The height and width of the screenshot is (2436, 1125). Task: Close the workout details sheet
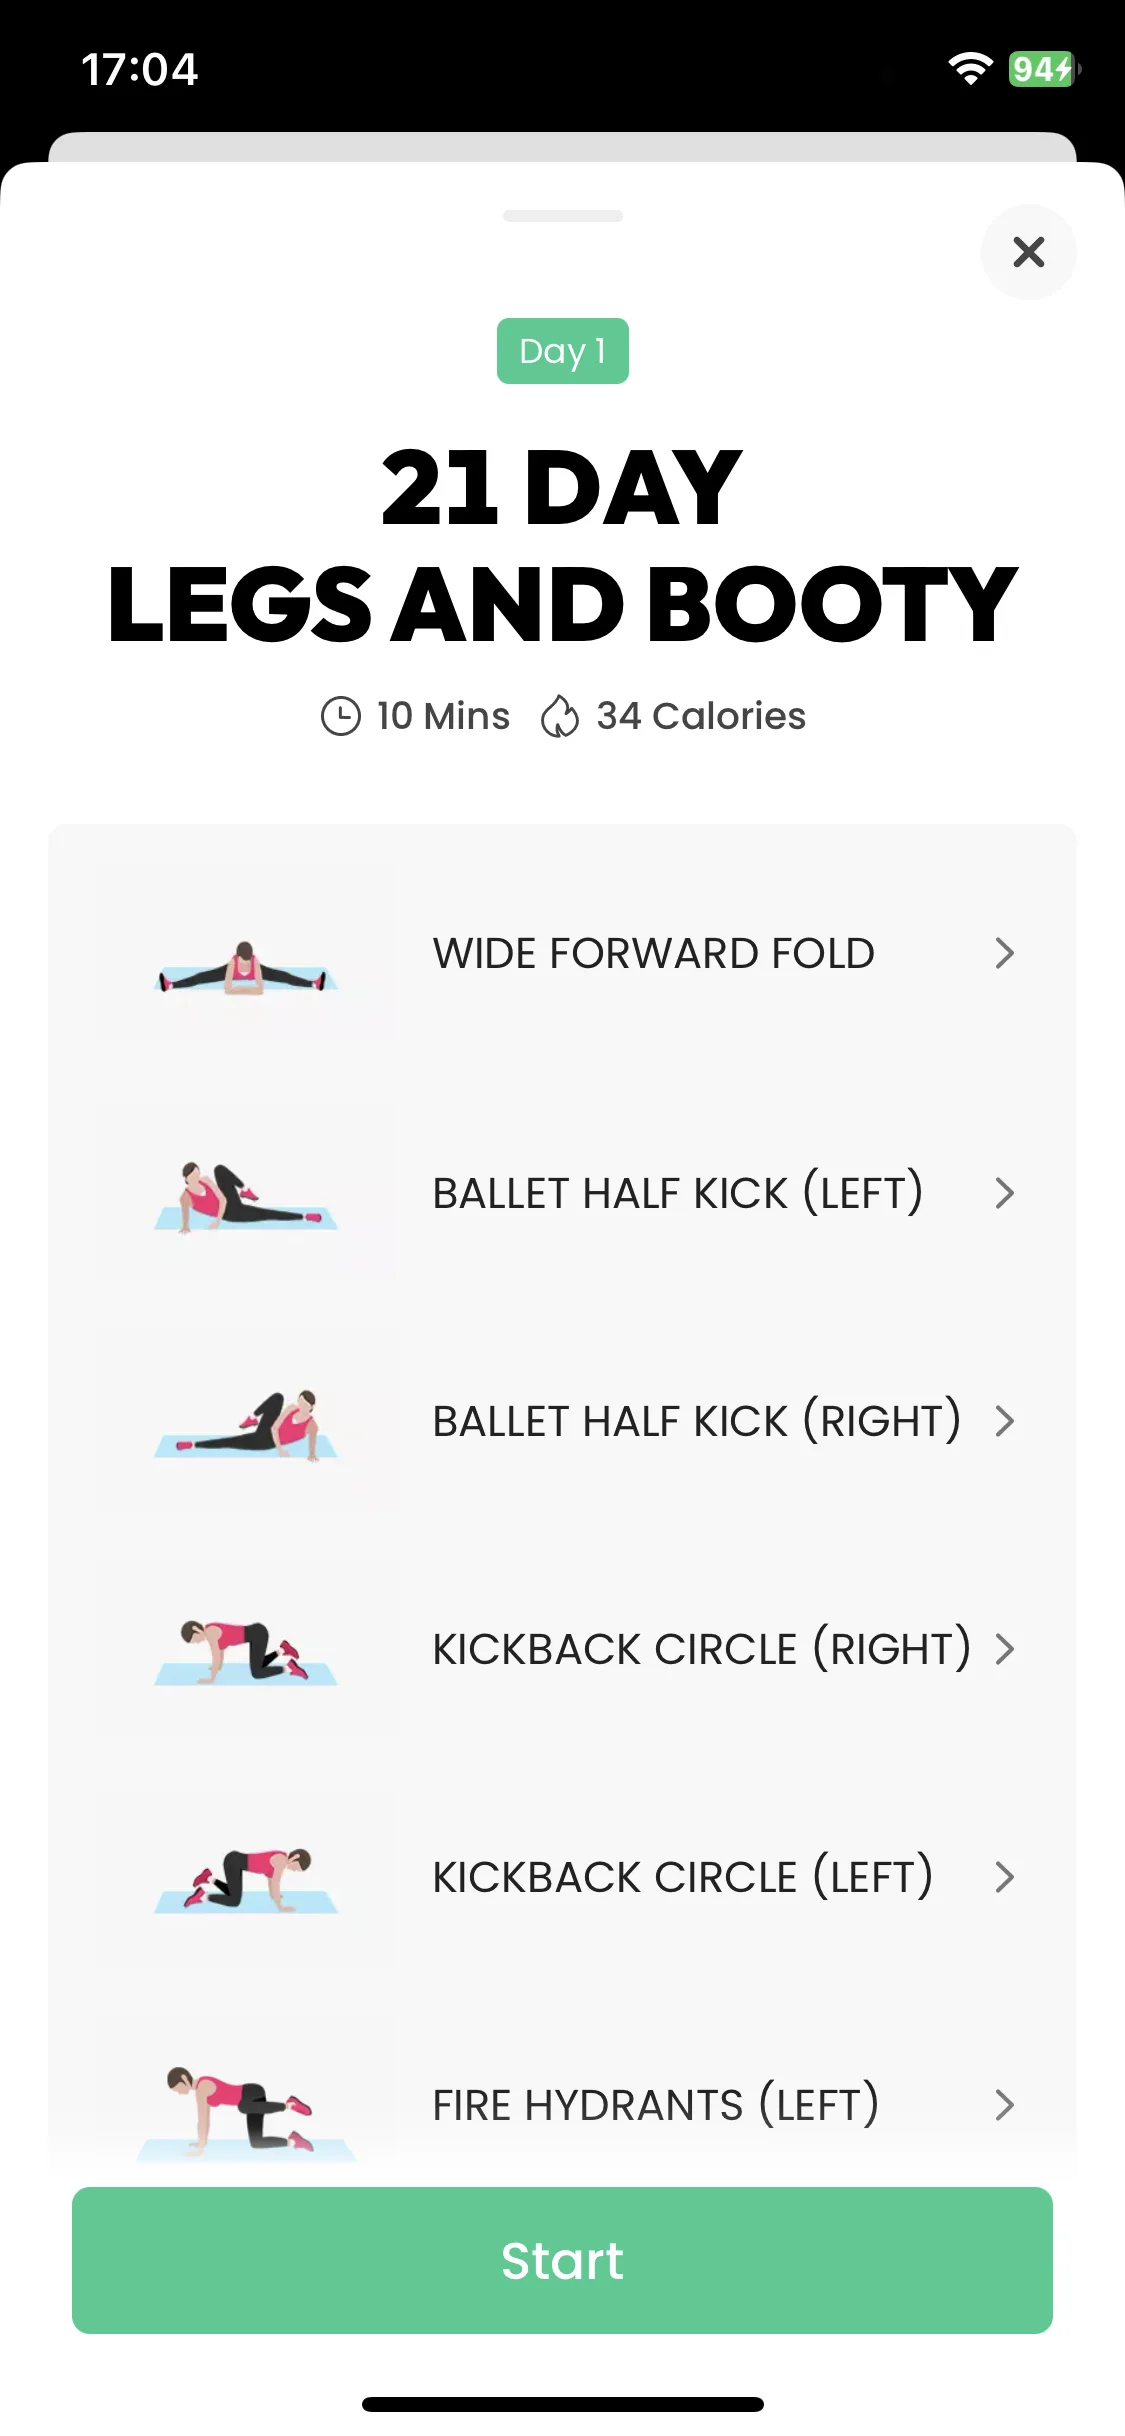[x=1028, y=252]
